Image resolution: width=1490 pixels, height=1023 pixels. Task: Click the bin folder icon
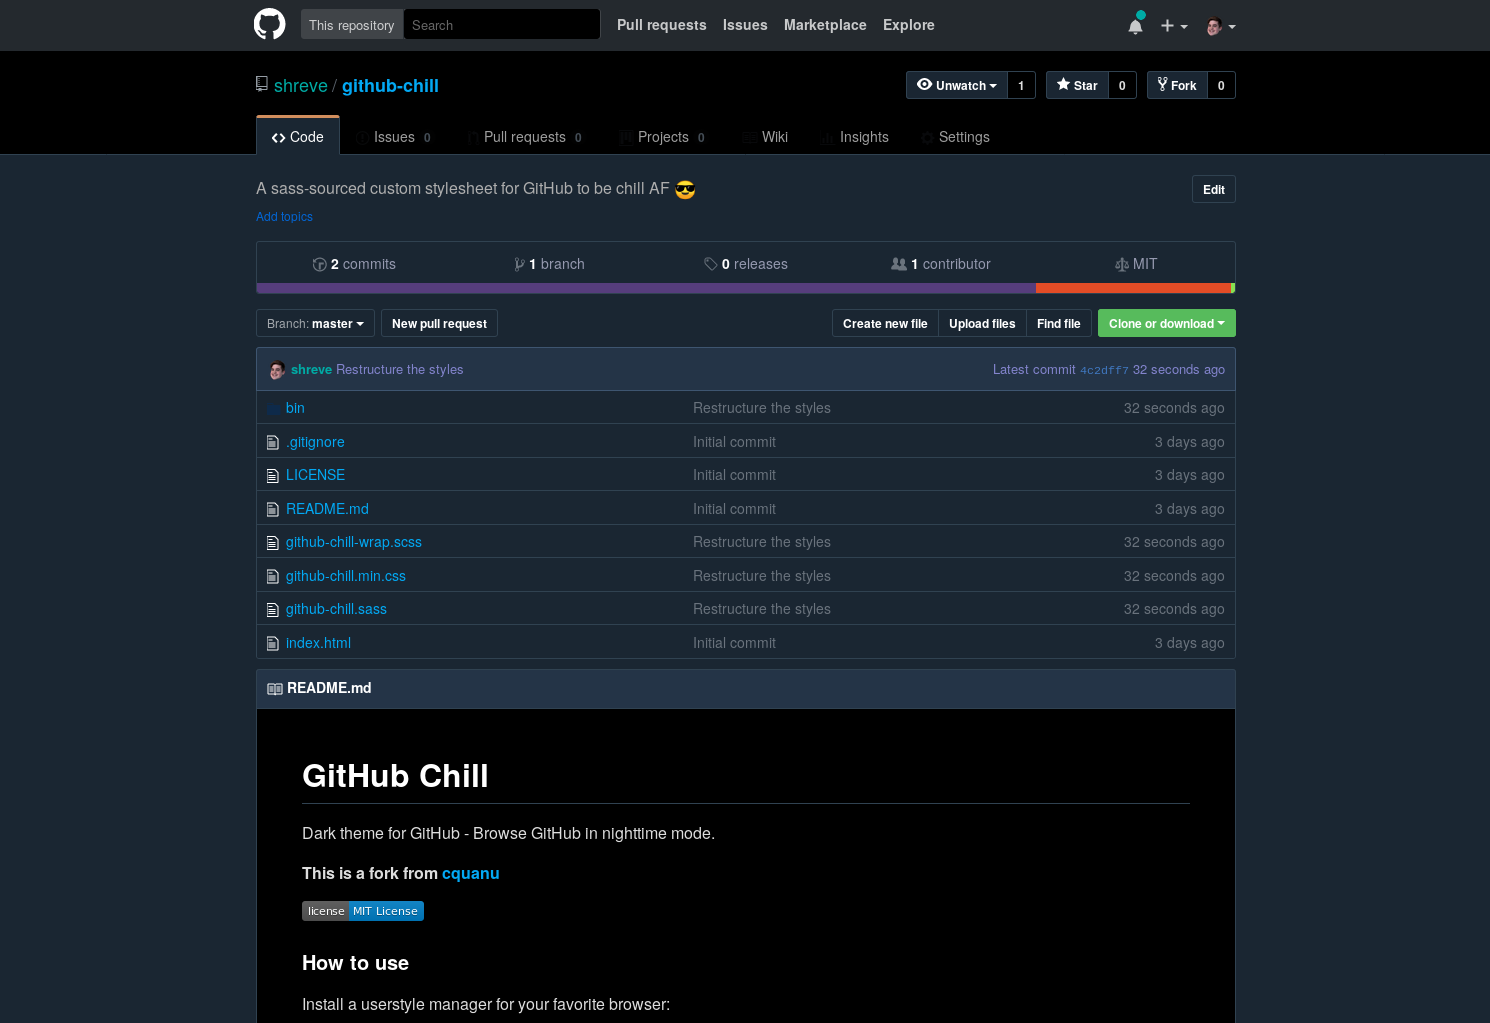pyautogui.click(x=273, y=408)
